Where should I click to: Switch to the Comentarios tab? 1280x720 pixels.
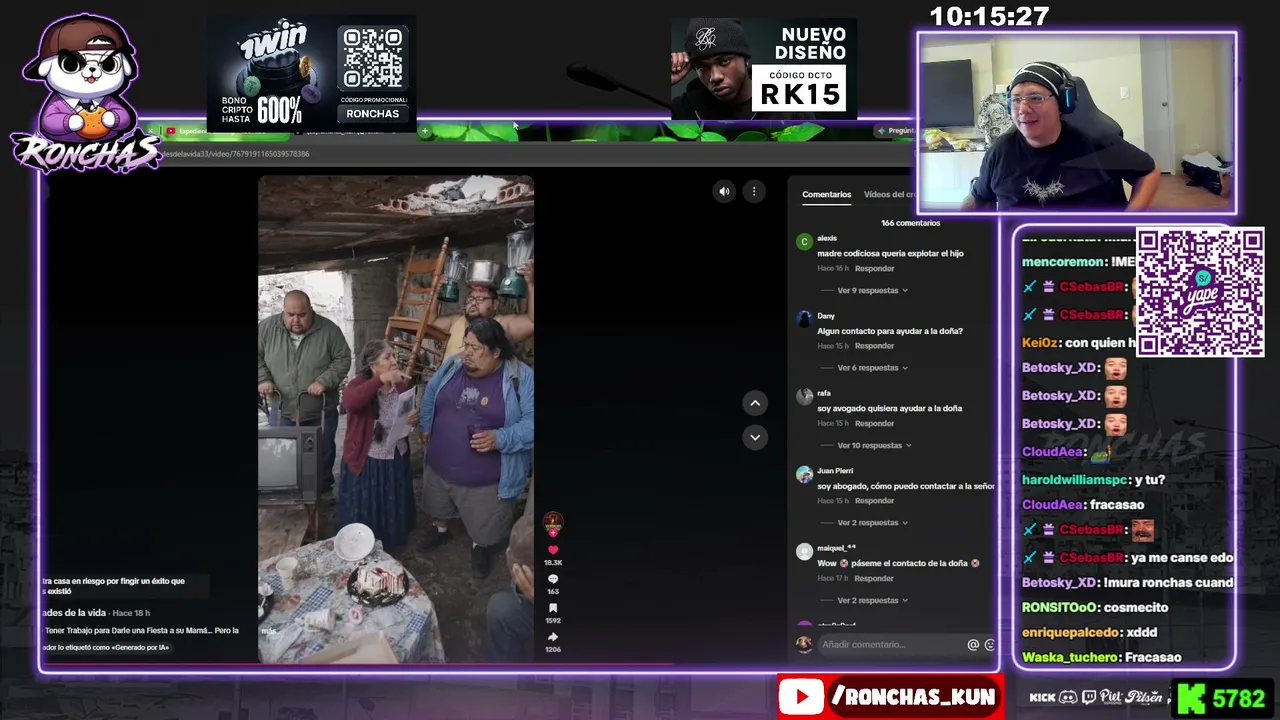(x=826, y=195)
